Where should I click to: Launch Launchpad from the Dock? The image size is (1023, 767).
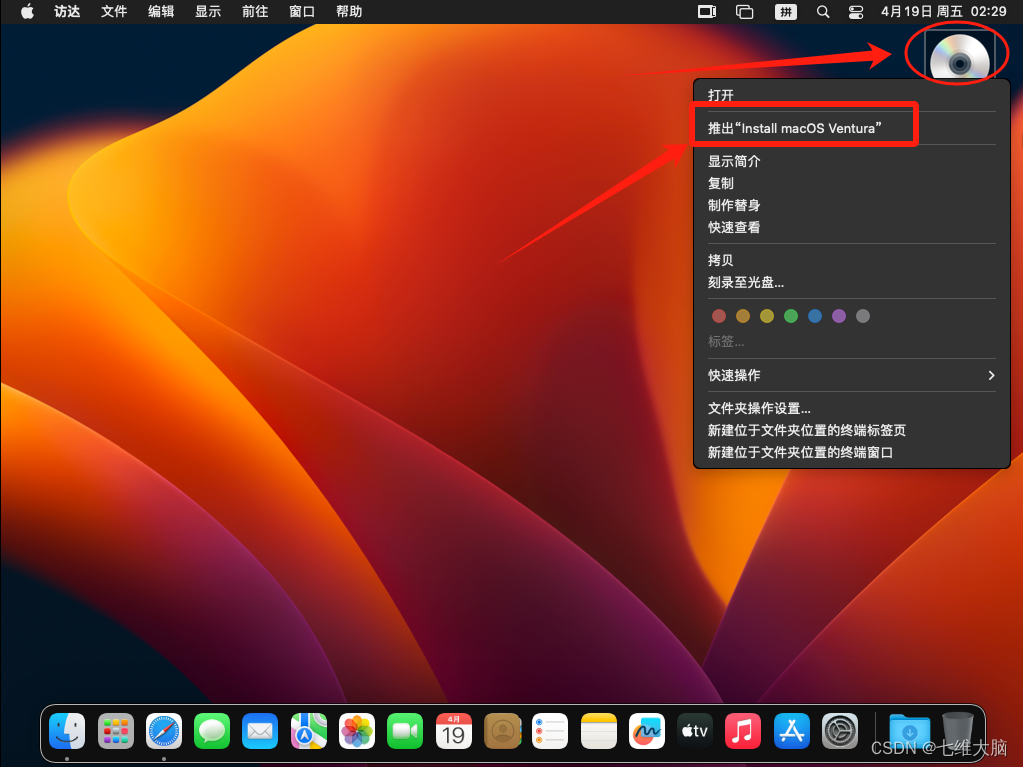pyautogui.click(x=115, y=731)
